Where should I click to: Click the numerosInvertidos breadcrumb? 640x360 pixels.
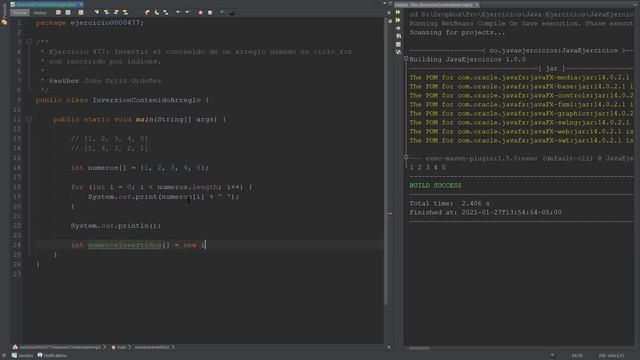click(151, 347)
